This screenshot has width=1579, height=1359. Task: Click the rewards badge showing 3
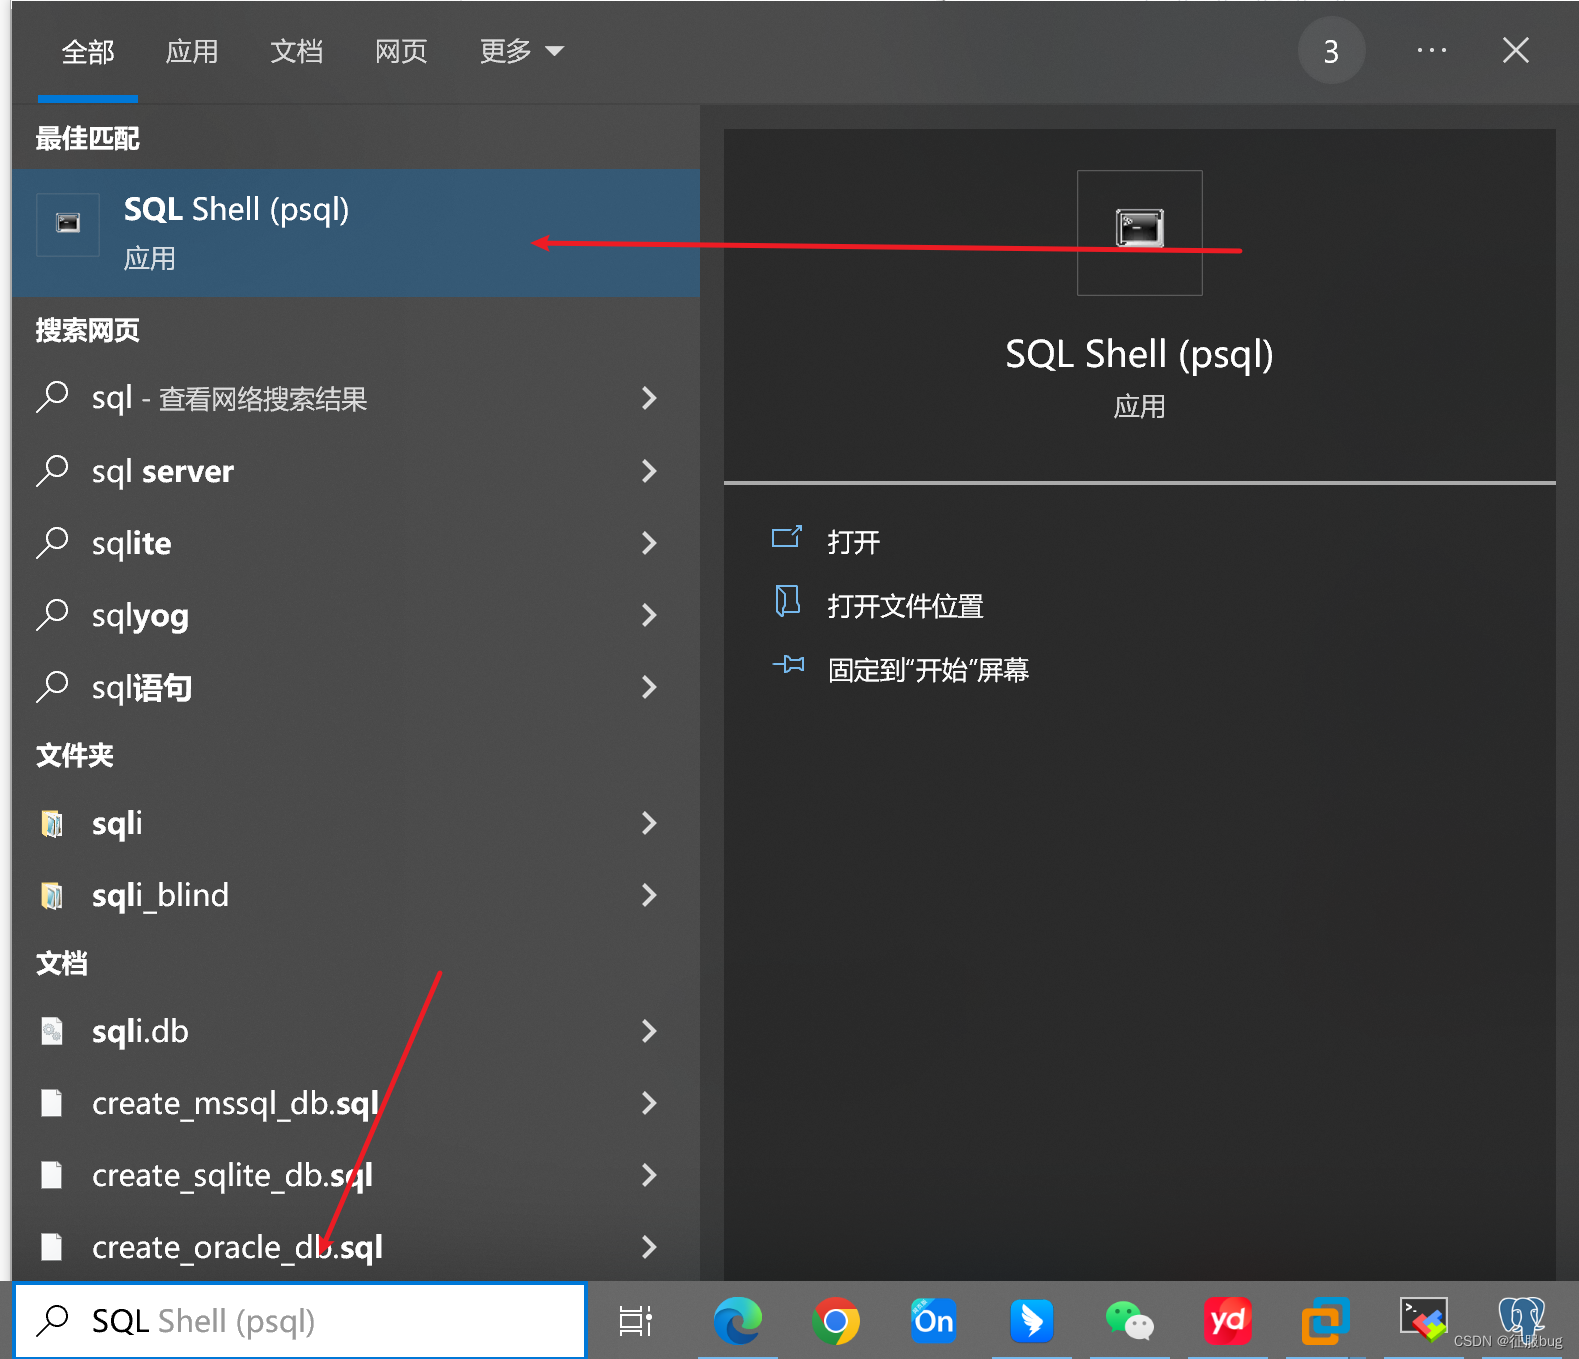tap(1331, 51)
